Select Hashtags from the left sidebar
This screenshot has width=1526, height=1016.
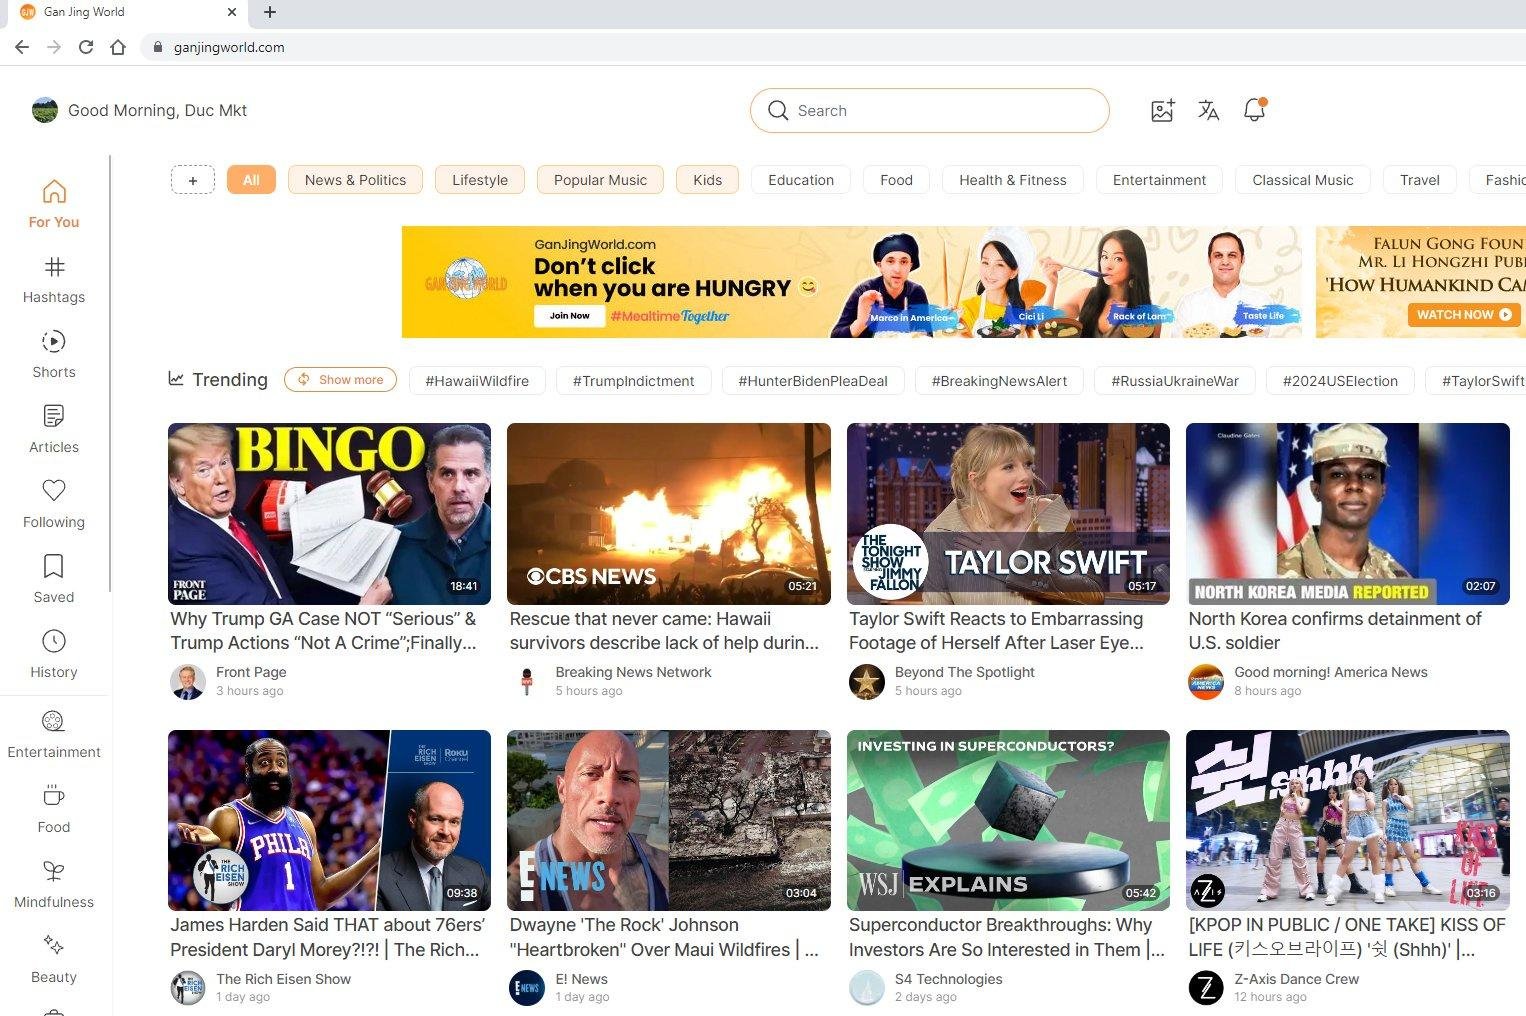pos(53,280)
